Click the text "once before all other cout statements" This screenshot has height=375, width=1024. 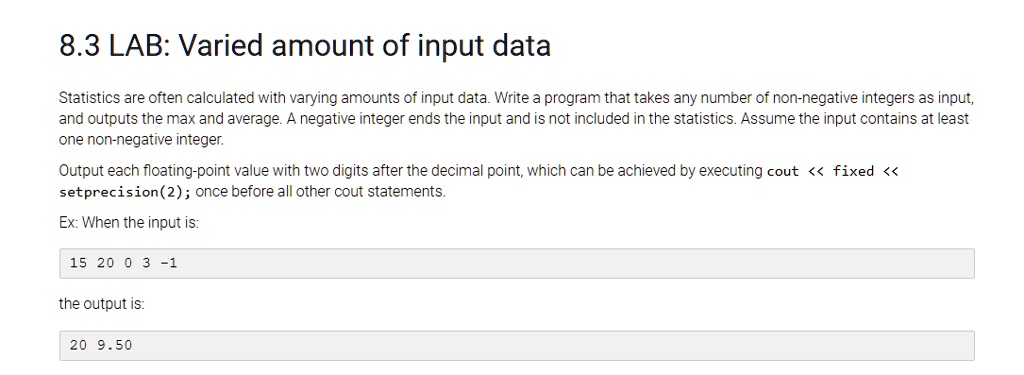pyautogui.click(x=319, y=192)
